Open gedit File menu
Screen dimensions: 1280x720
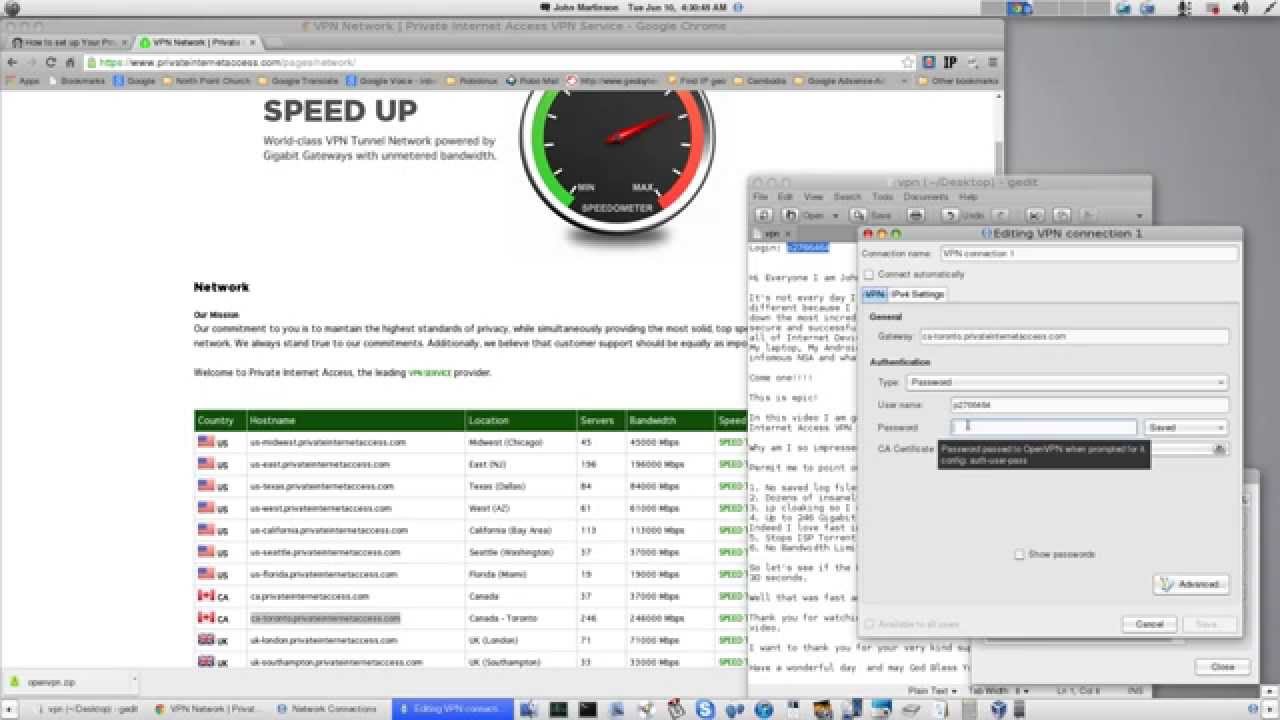point(760,197)
